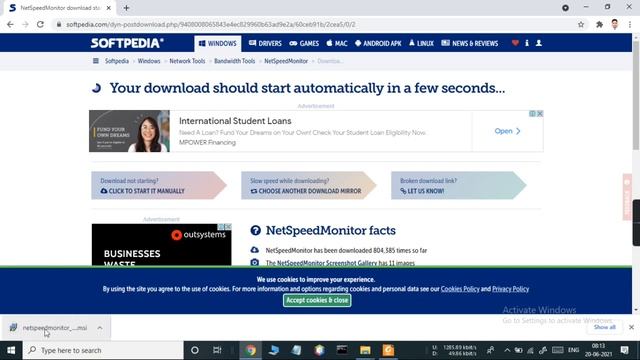This screenshot has height=360, width=640.
Task: Open the Mac section
Action: tap(337, 43)
